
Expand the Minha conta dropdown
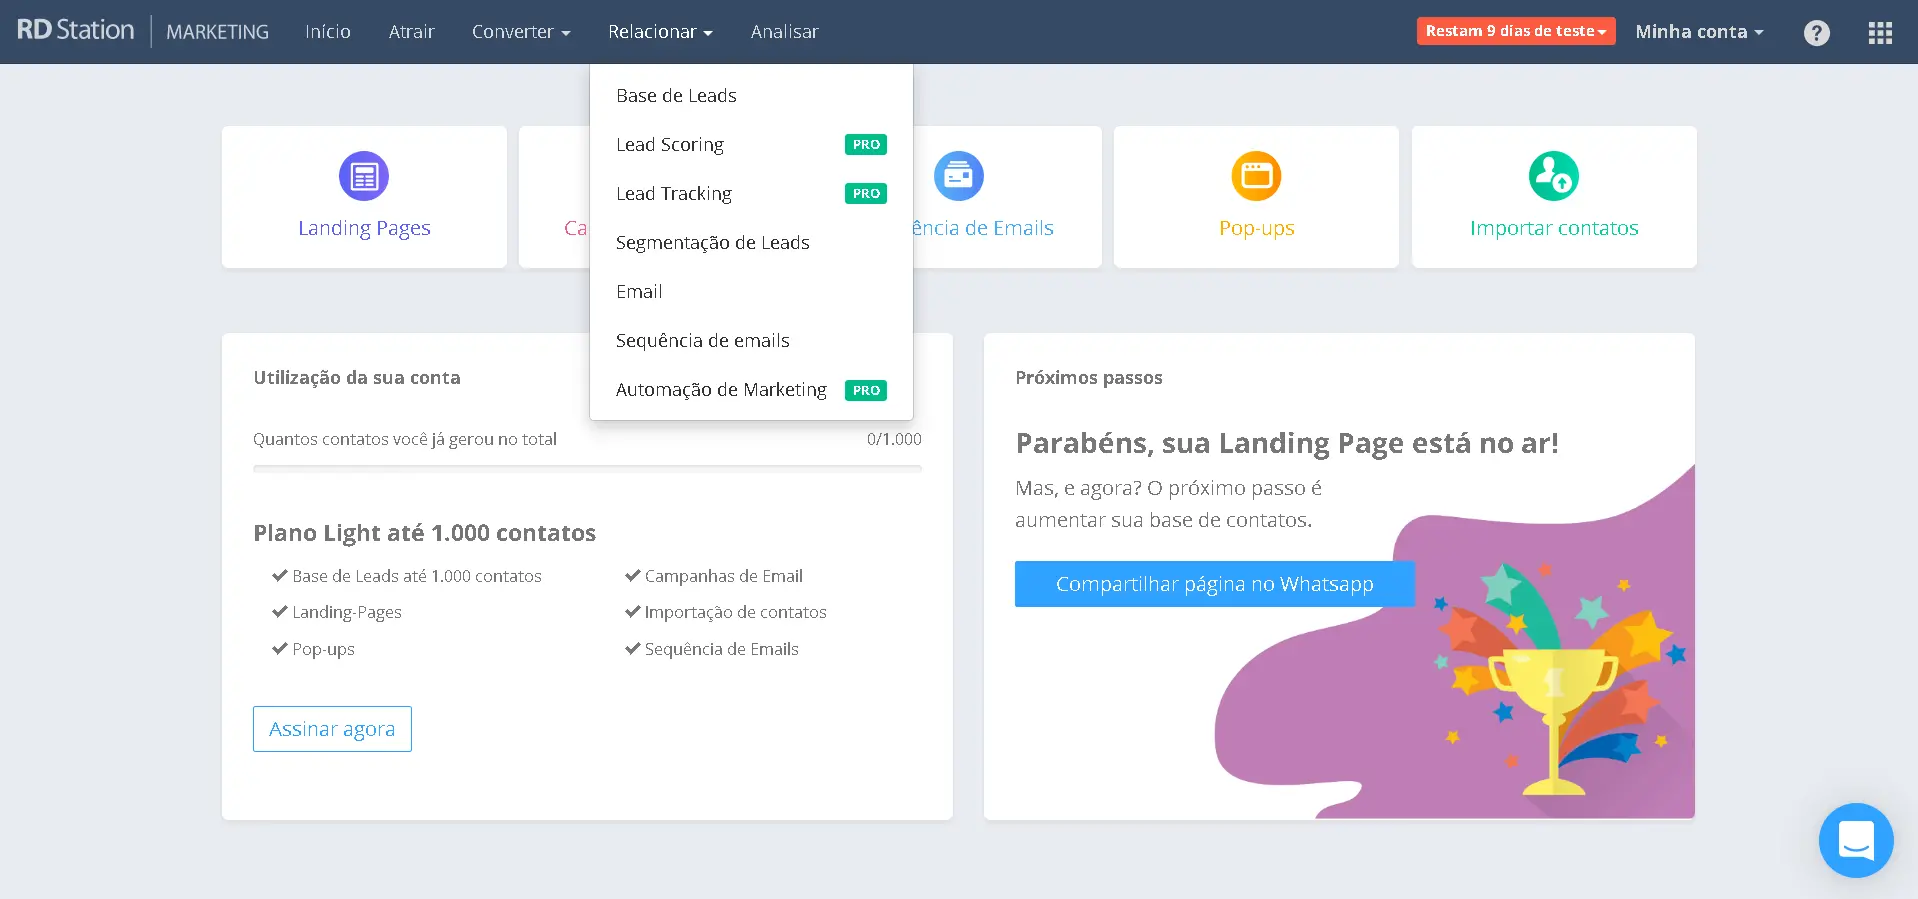point(1699,32)
